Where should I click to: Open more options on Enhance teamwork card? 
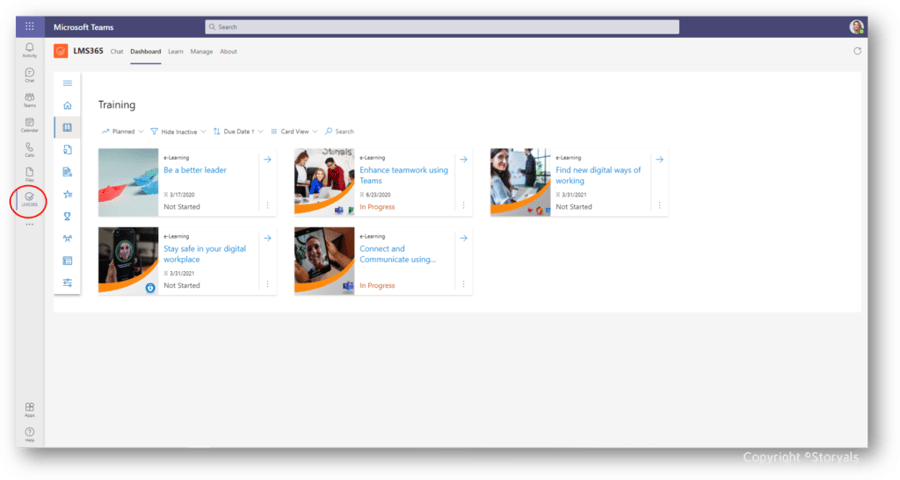[463, 205]
